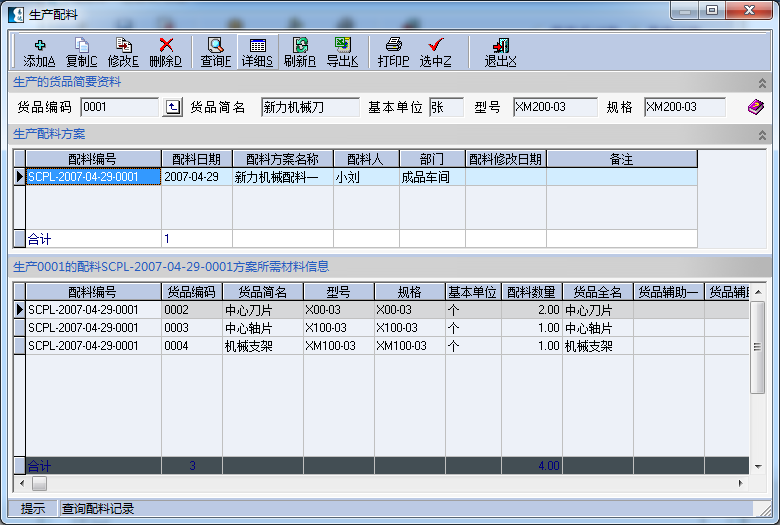Click the 货品编码 input field
The width and height of the screenshot is (780, 525).
click(x=119, y=107)
